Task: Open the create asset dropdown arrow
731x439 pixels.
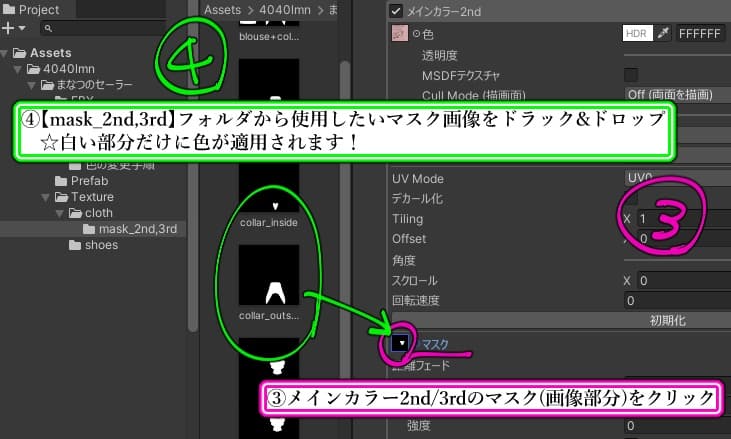Action: [x=22, y=29]
